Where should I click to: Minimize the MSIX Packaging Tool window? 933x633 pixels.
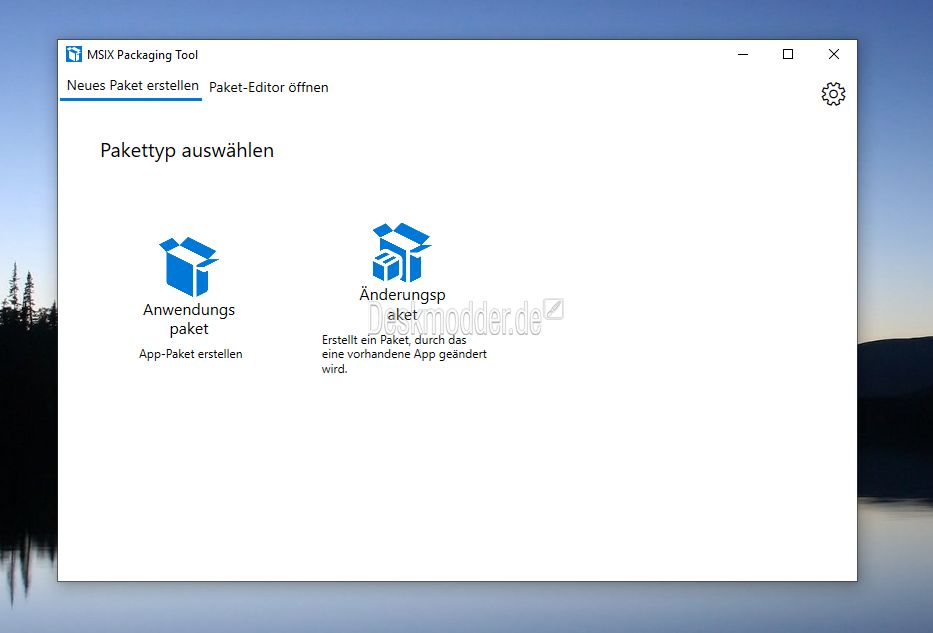743,54
